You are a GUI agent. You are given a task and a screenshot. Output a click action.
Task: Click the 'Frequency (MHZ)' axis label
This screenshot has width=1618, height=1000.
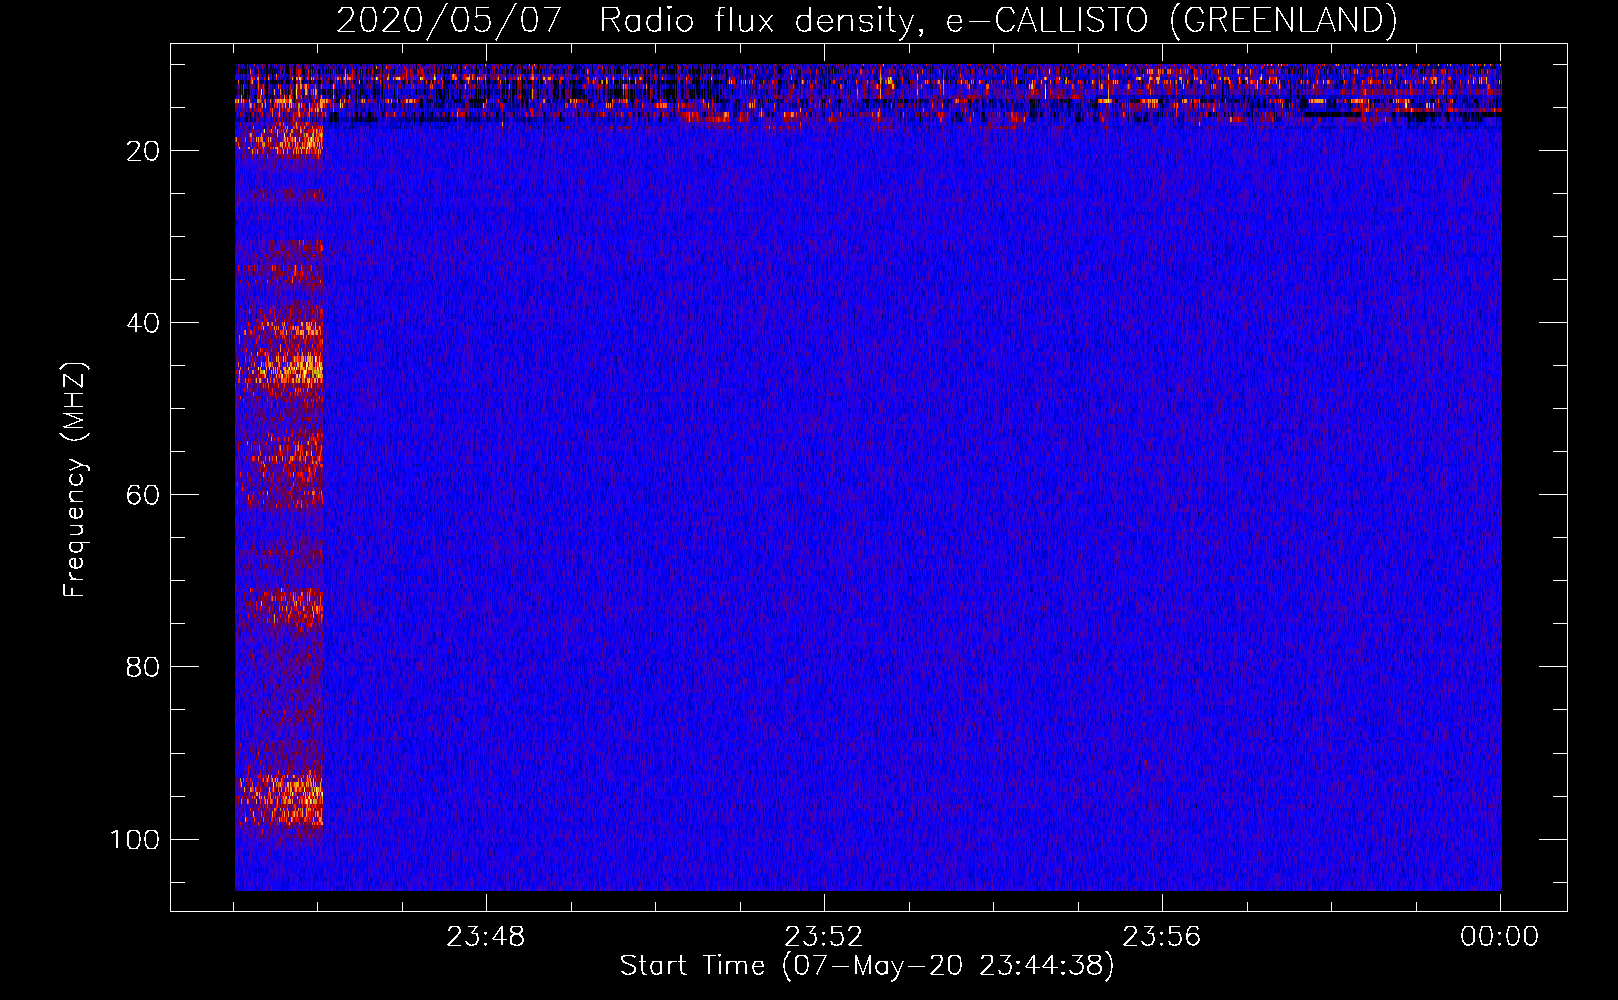pos(75,480)
